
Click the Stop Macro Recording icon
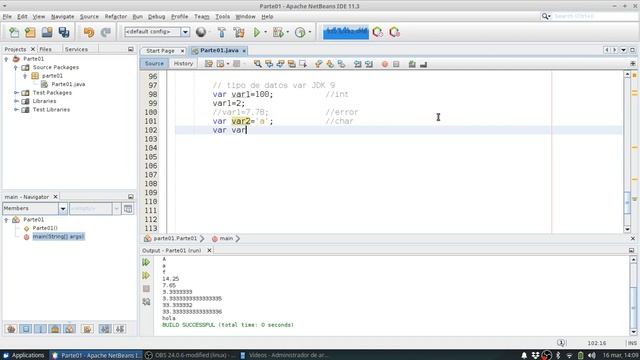pos(396,64)
